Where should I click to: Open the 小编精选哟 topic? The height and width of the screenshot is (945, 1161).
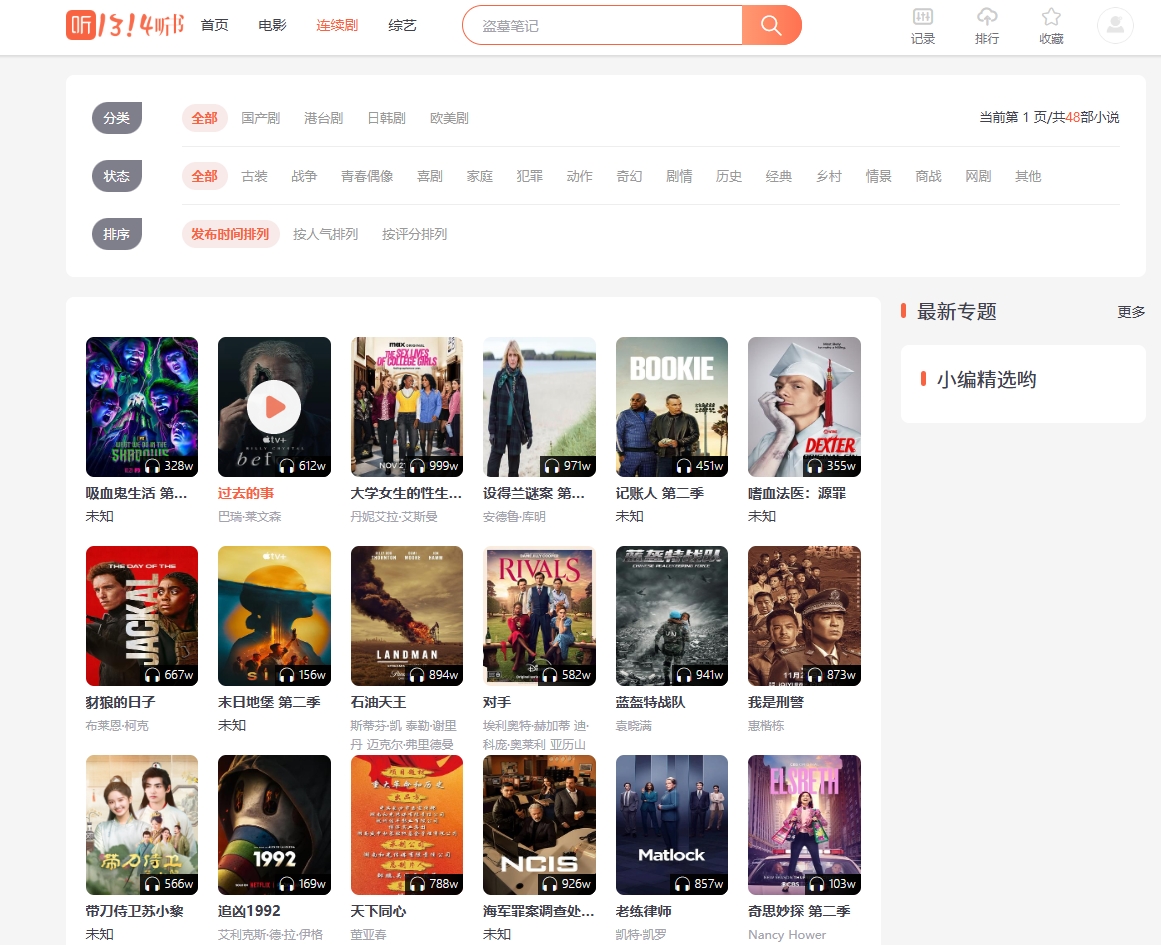(986, 379)
